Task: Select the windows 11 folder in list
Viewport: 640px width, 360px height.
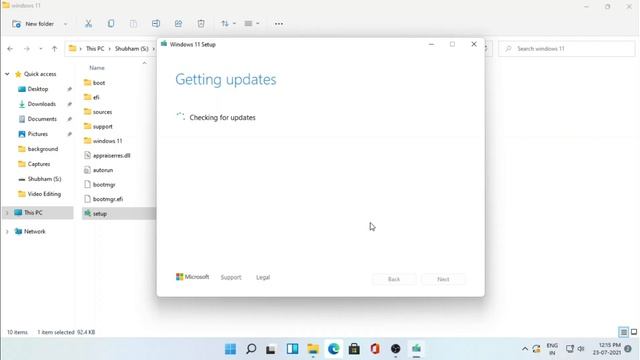Action: coord(107,141)
